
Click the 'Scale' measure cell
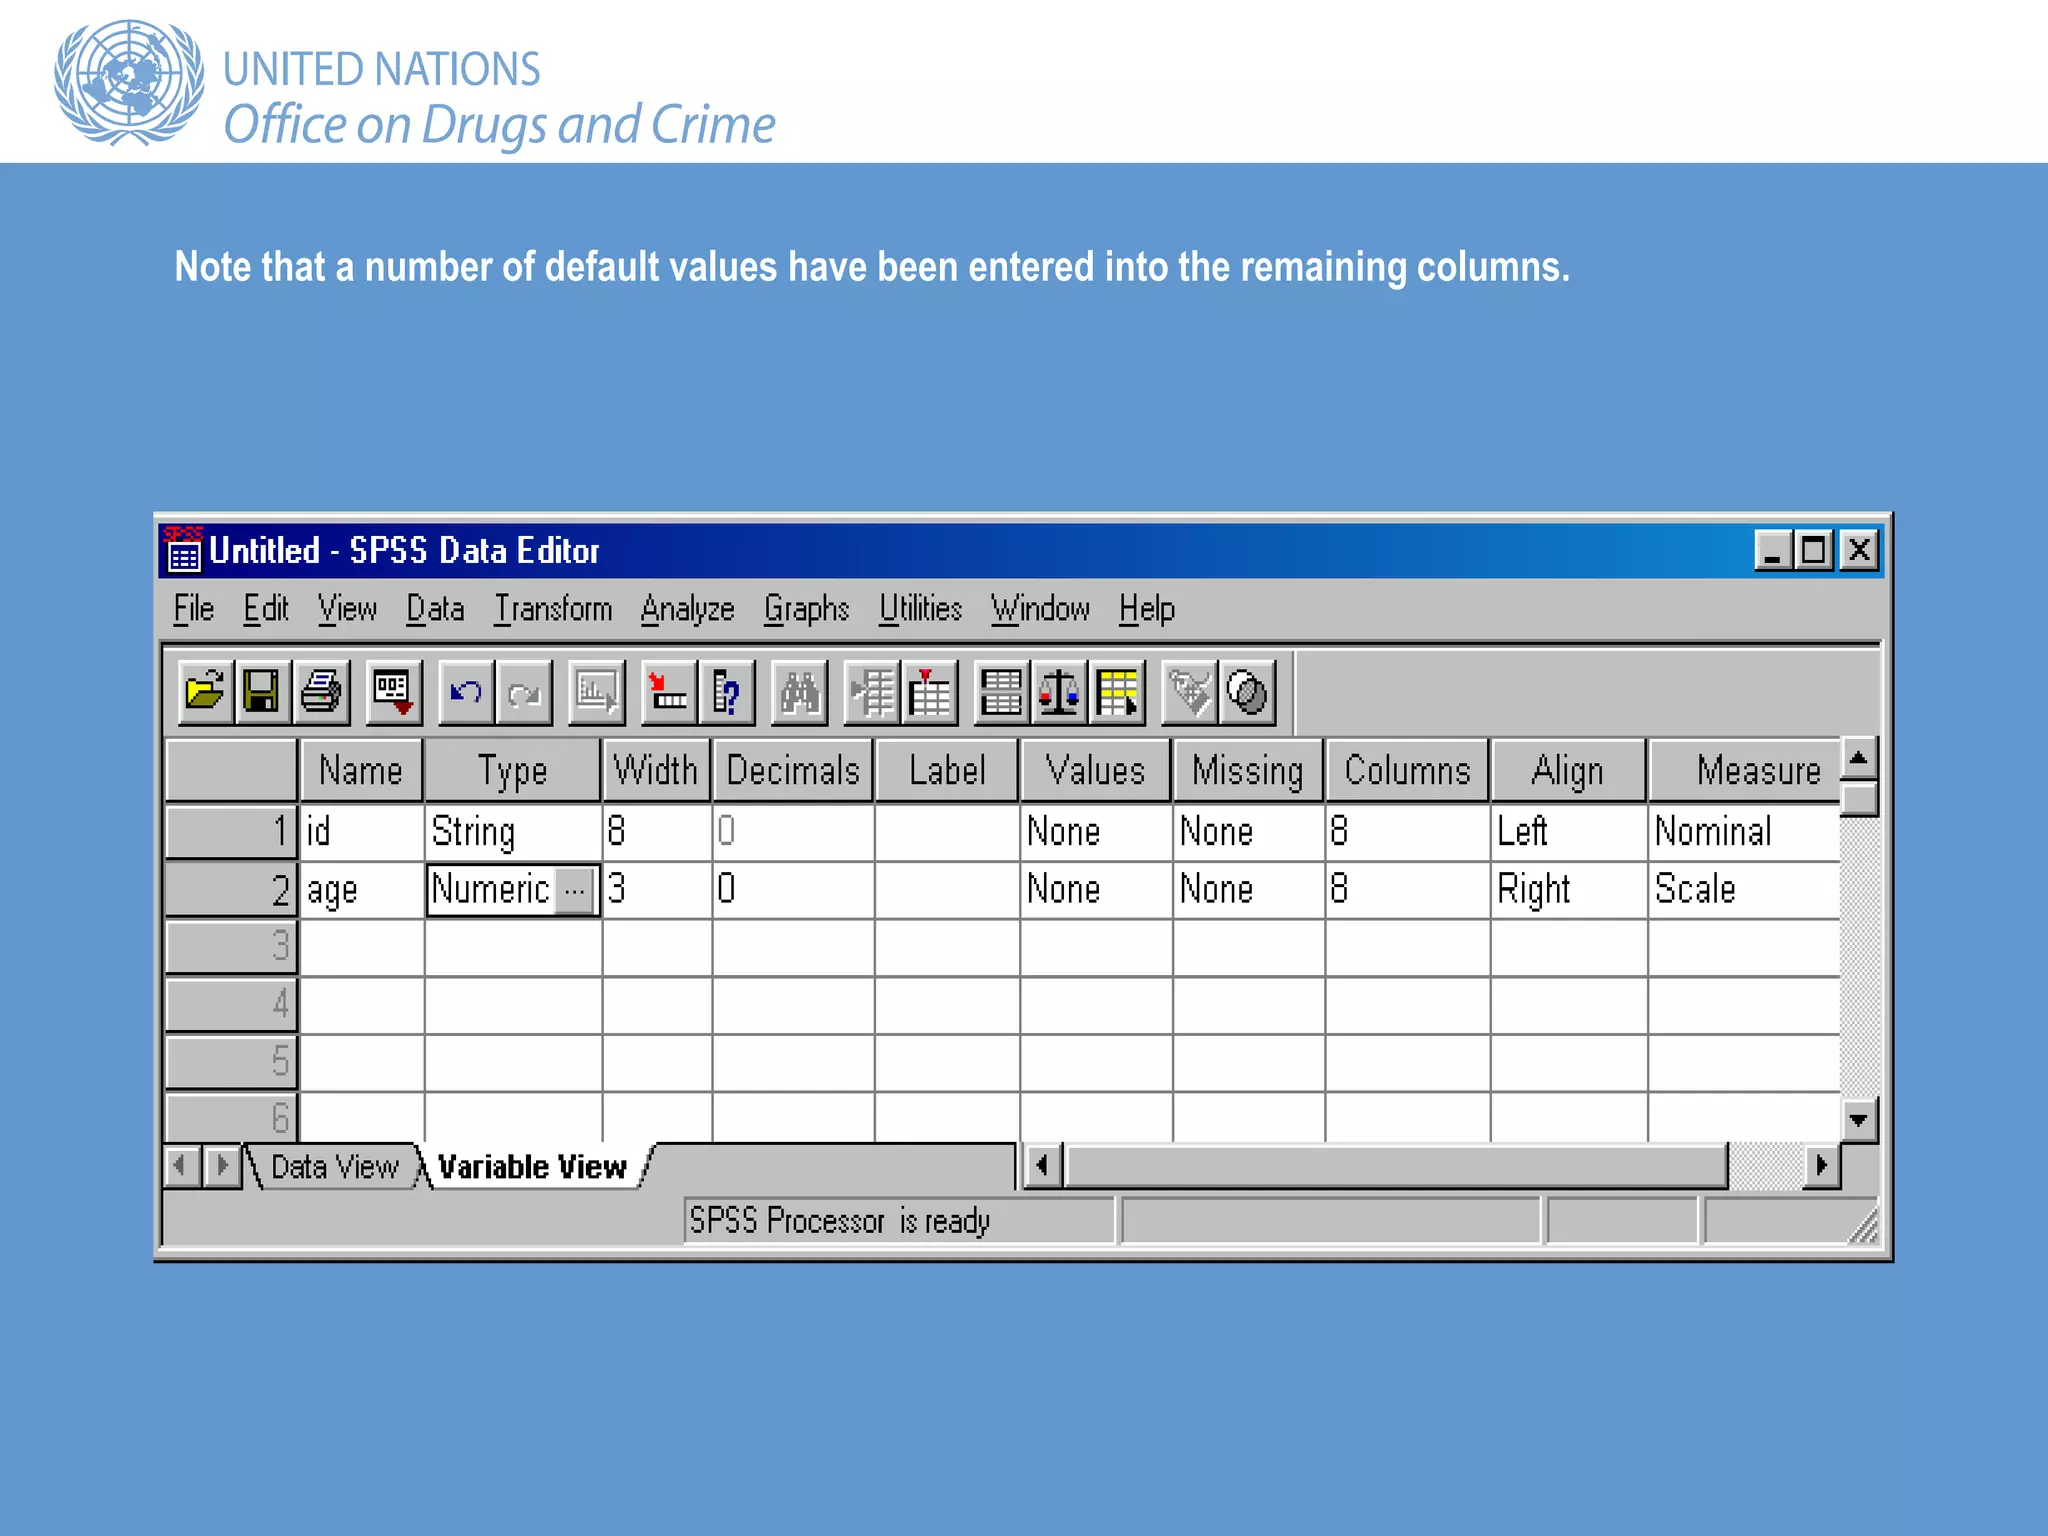pos(1744,890)
